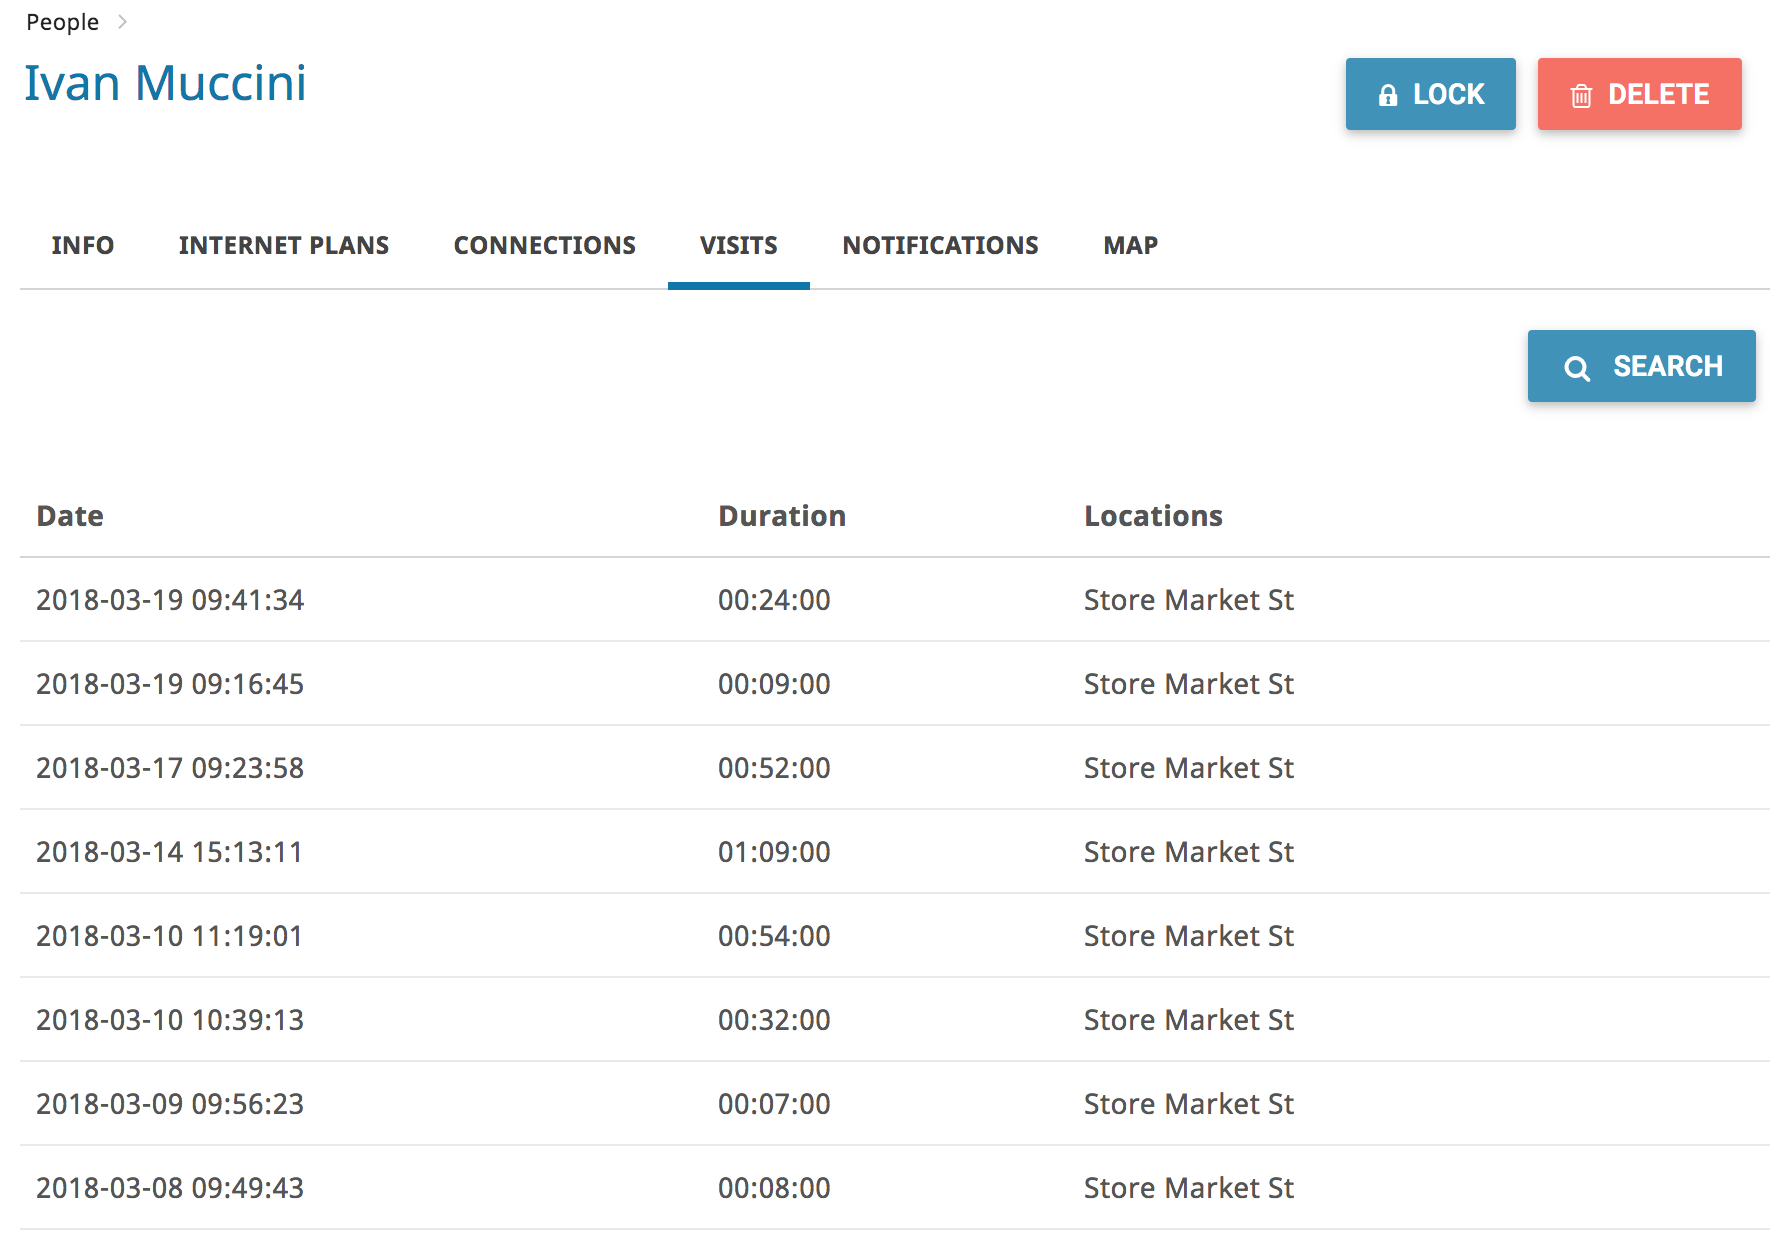Screen dimensions: 1788x1240
Task: Switch to the INTERNET PLANS tab
Action: point(284,245)
